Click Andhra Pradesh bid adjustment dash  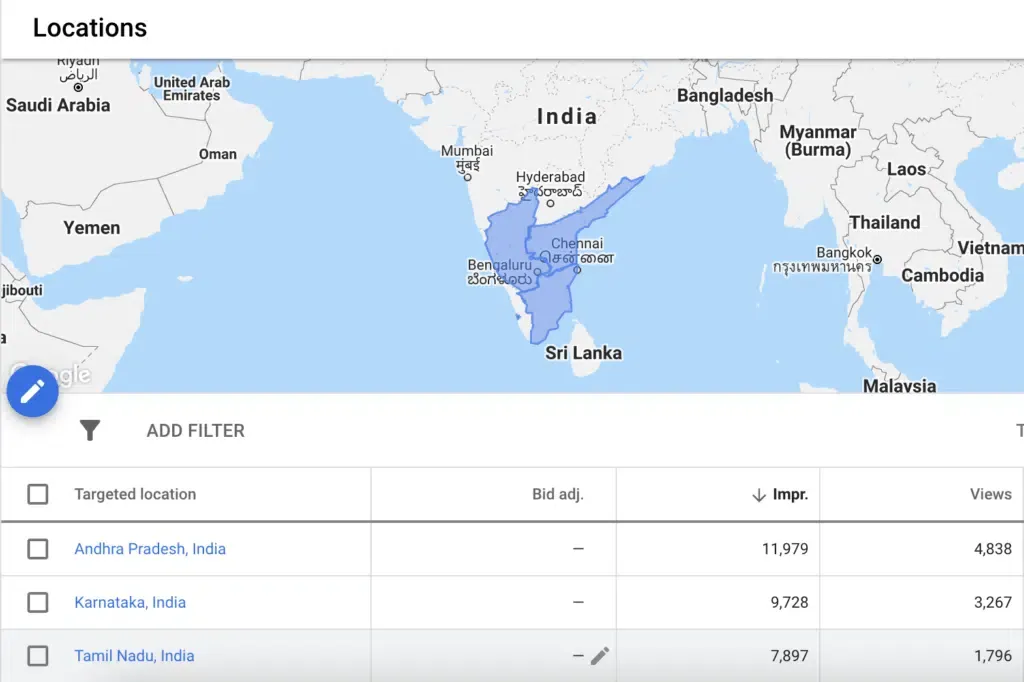578,549
